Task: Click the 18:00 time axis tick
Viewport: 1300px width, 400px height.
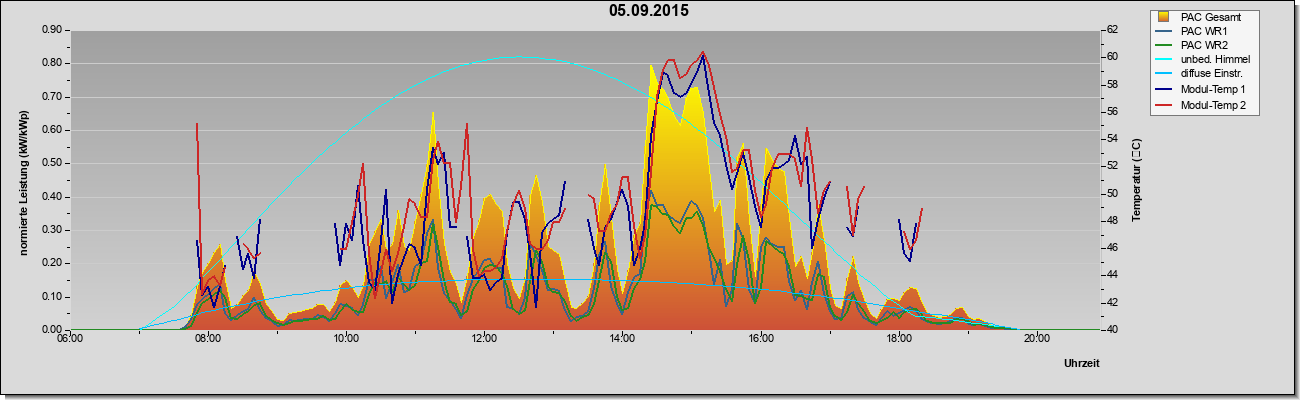Action: tap(899, 338)
